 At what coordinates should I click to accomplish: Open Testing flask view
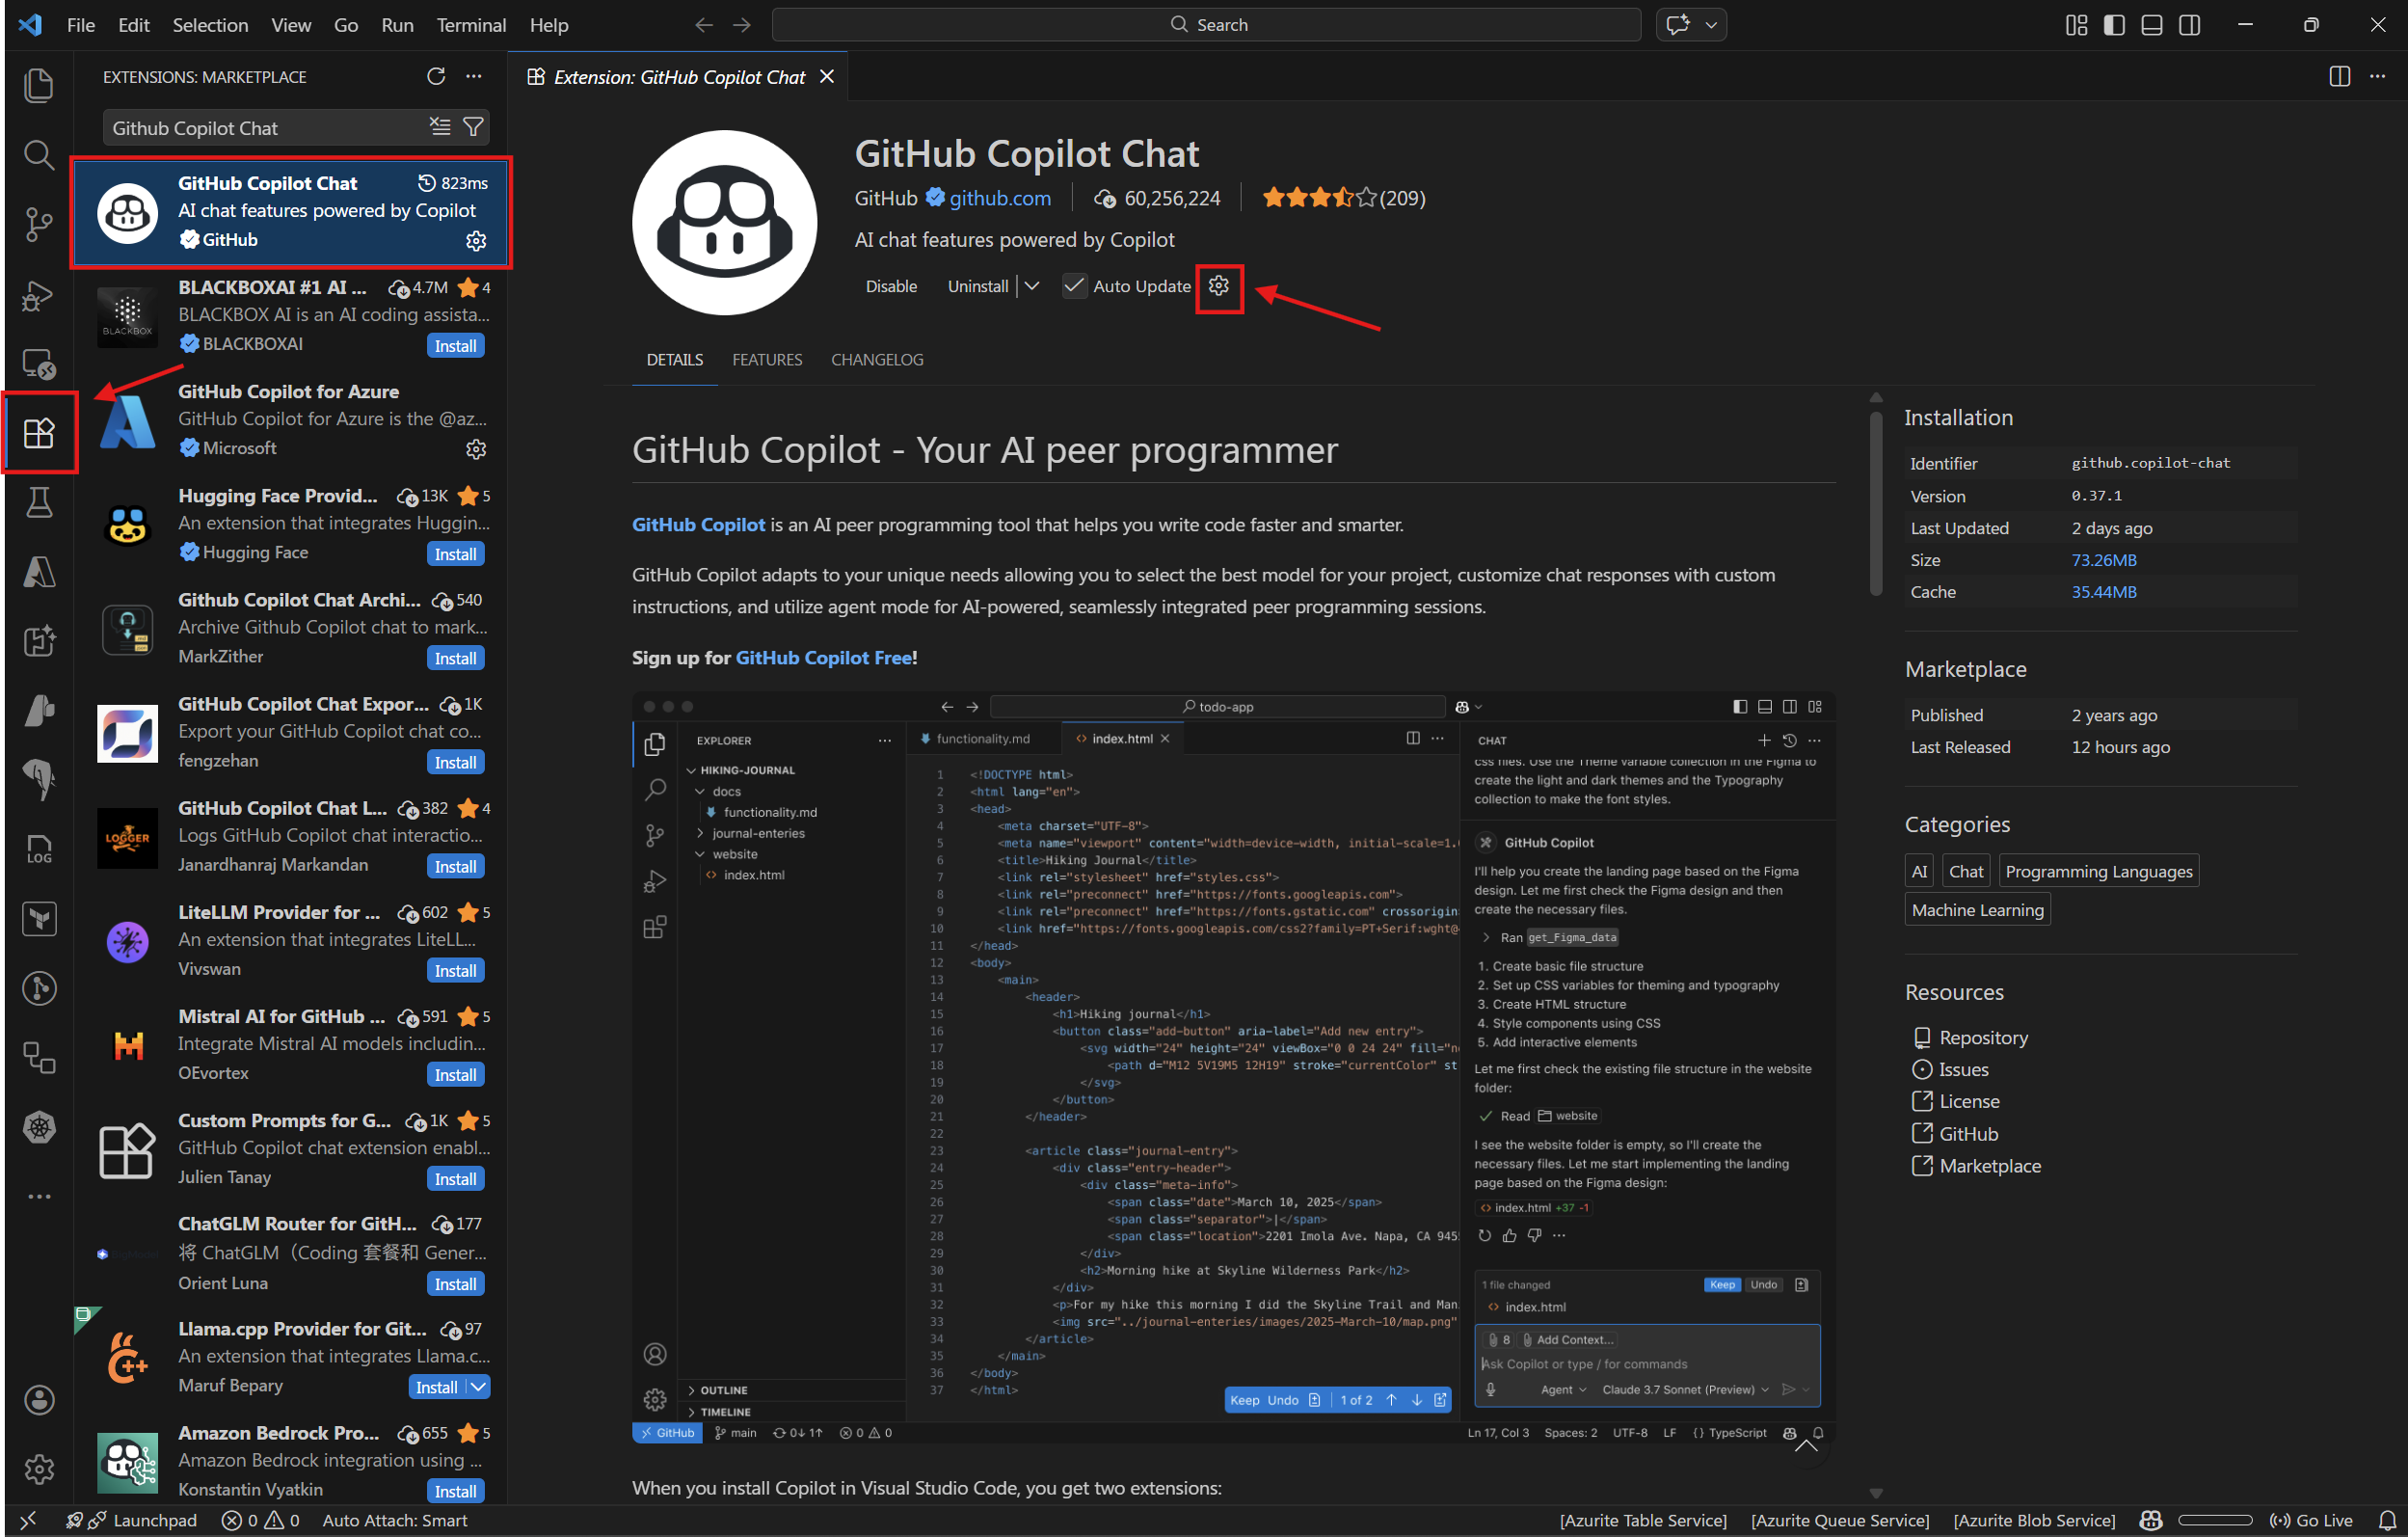[39, 502]
